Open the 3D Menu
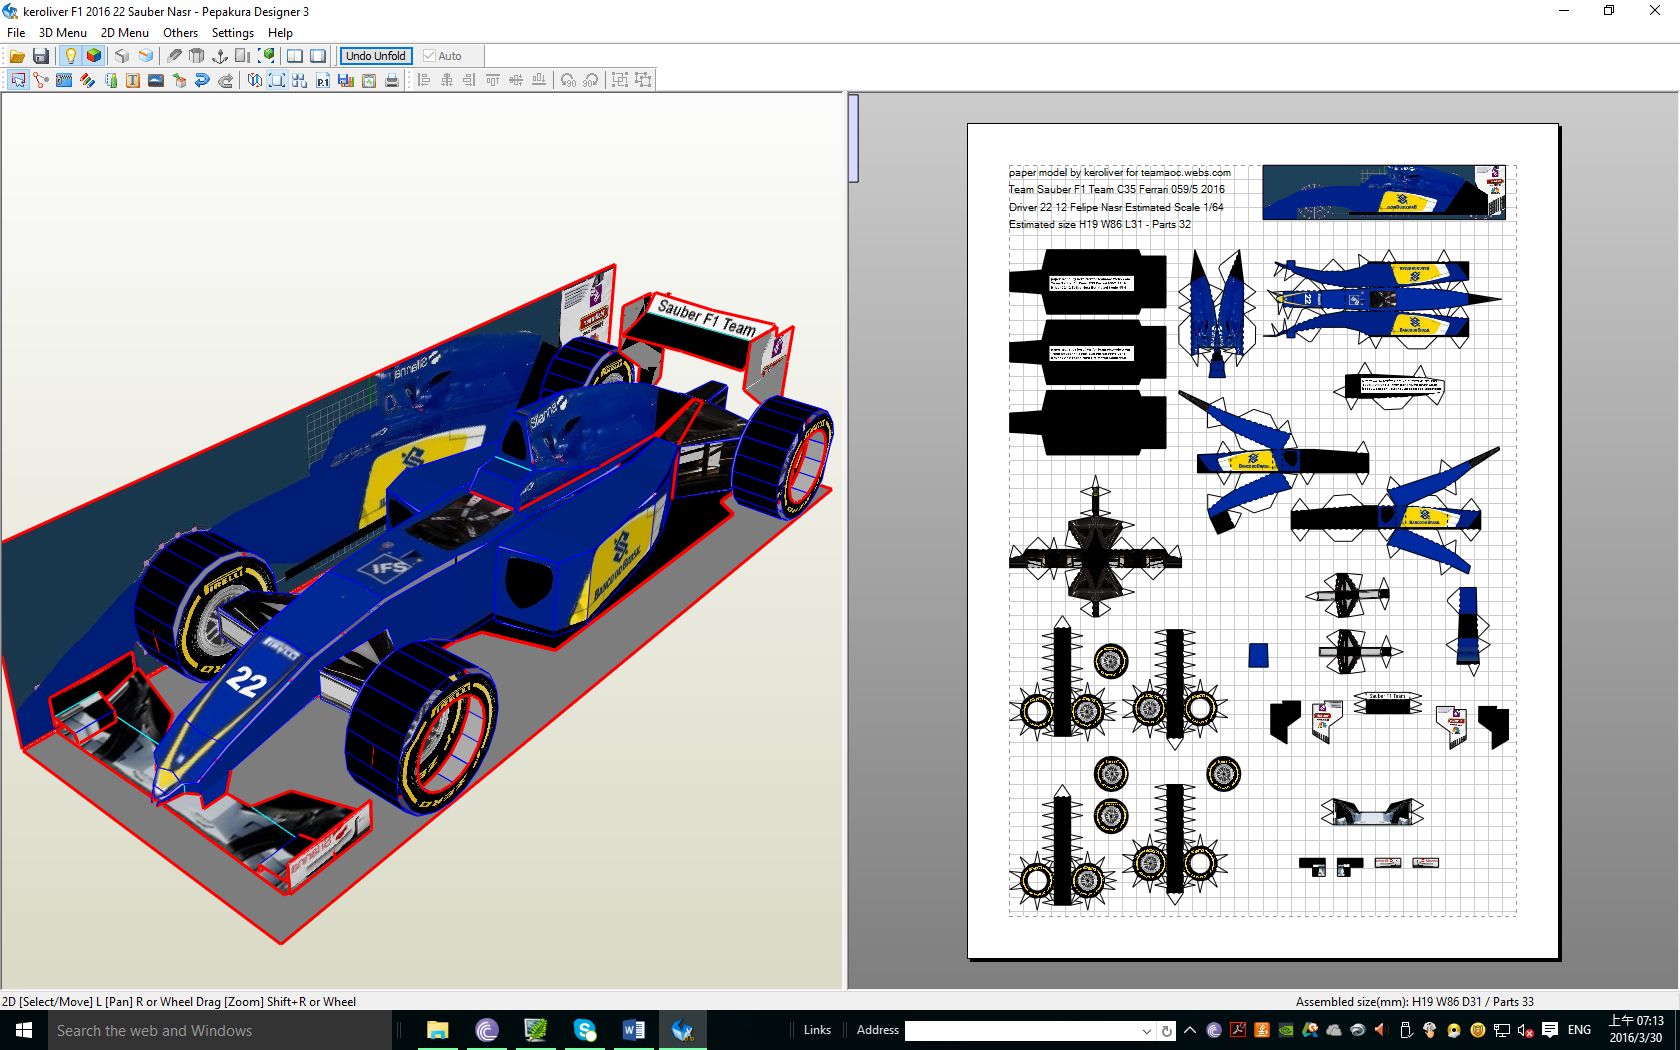Image resolution: width=1680 pixels, height=1050 pixels. pos(62,32)
